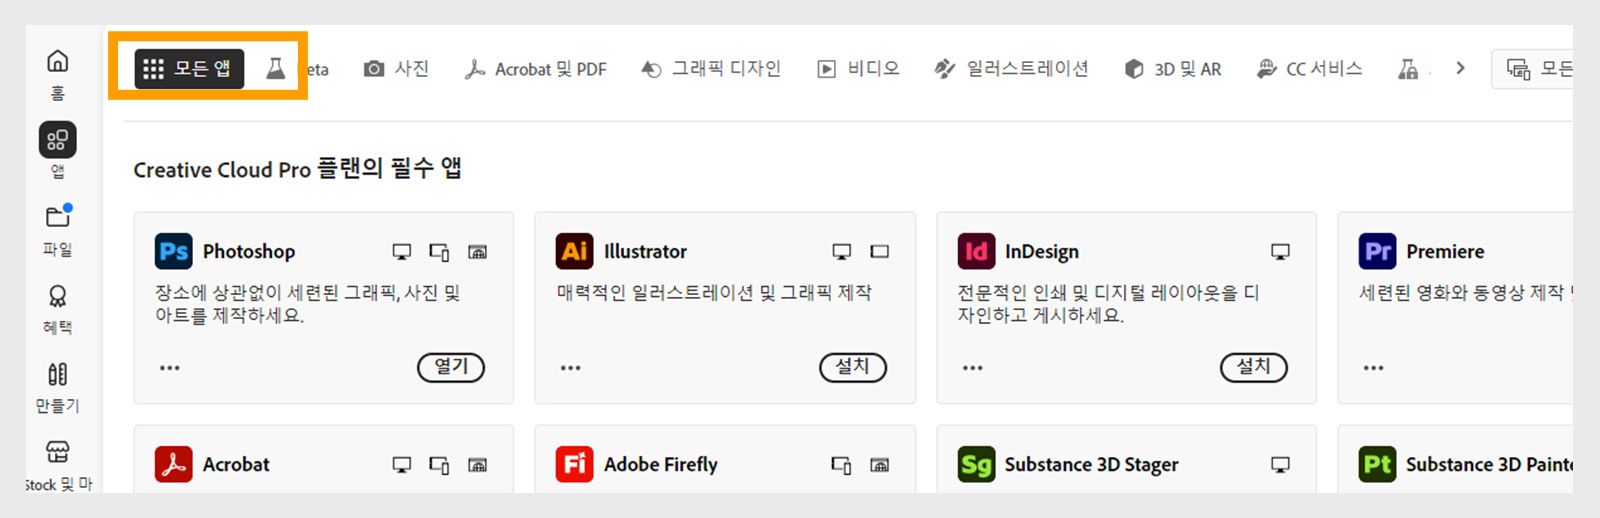Open Photoshop with the 열기 button

point(451,367)
